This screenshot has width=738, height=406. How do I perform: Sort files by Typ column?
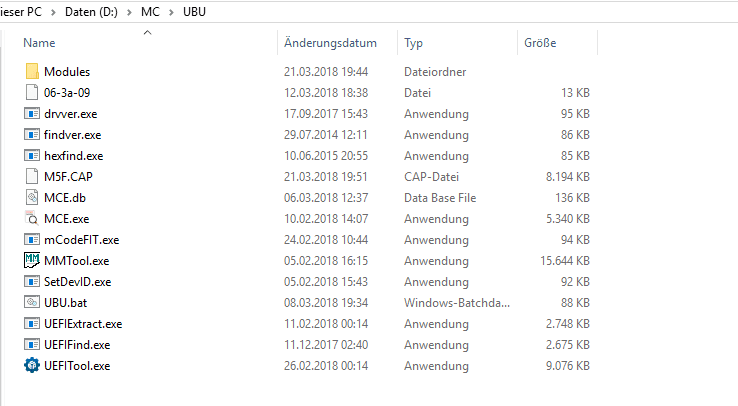click(414, 43)
